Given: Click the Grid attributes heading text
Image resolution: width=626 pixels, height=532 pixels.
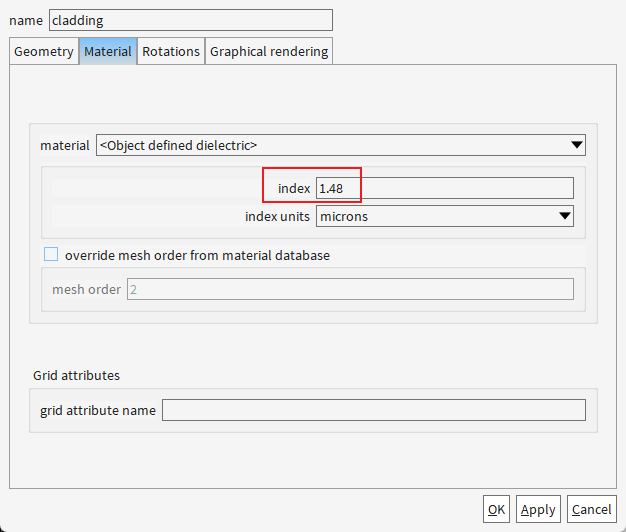Looking at the screenshot, I should (76, 375).
